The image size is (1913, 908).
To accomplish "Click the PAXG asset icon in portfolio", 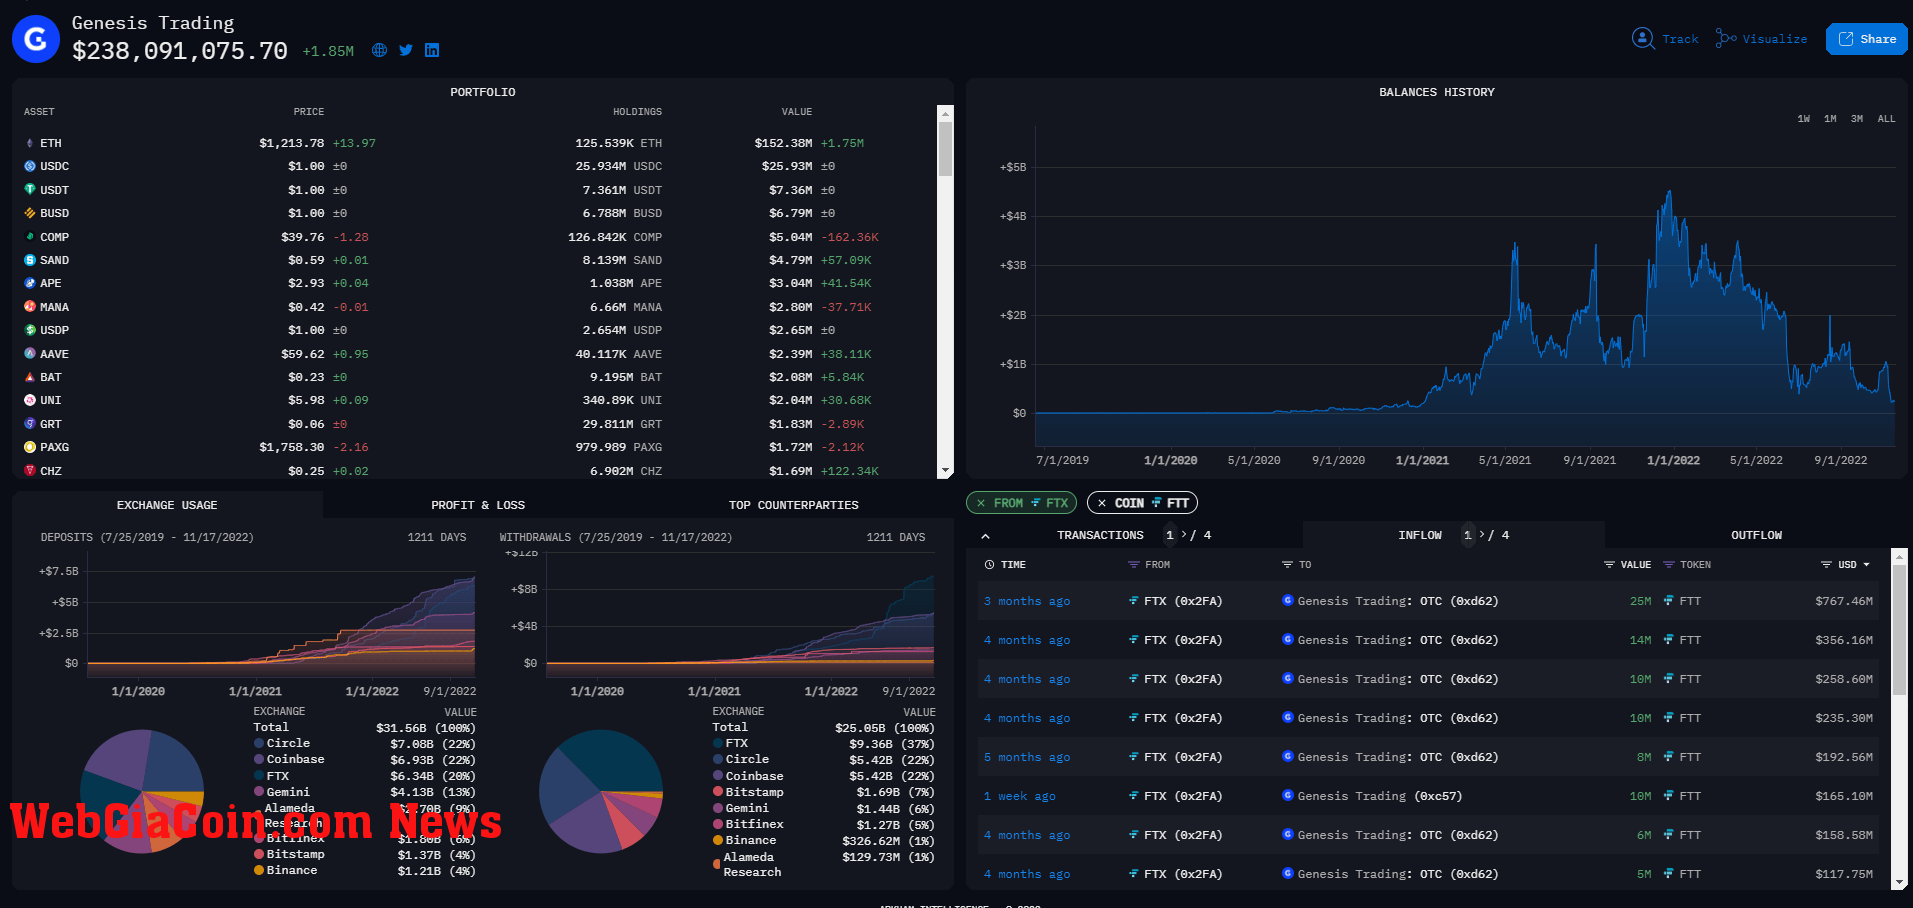I will pyautogui.click(x=30, y=447).
